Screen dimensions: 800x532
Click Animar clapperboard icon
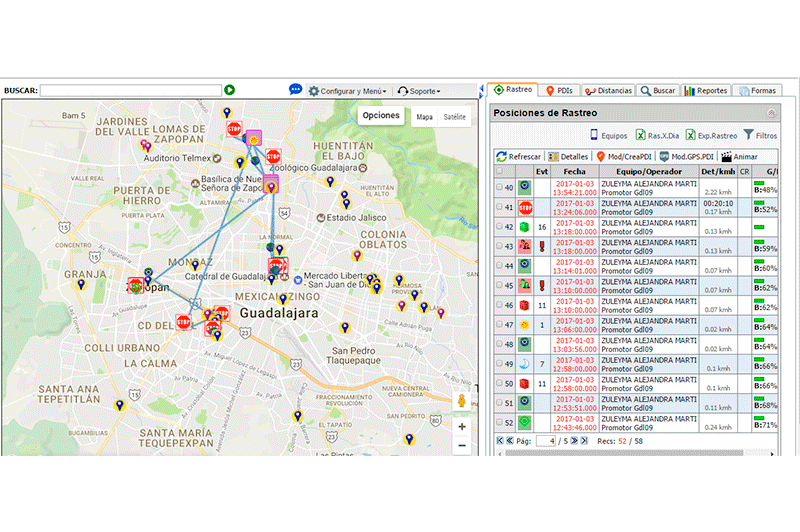click(727, 157)
